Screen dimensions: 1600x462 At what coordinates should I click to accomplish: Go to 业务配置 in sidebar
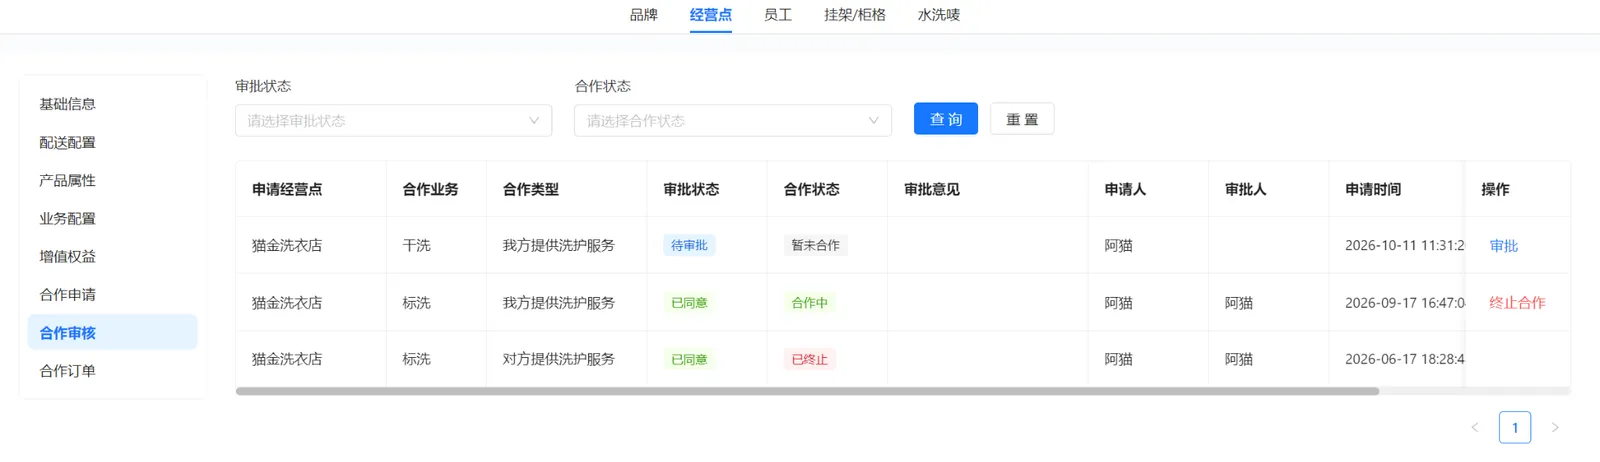(112, 218)
